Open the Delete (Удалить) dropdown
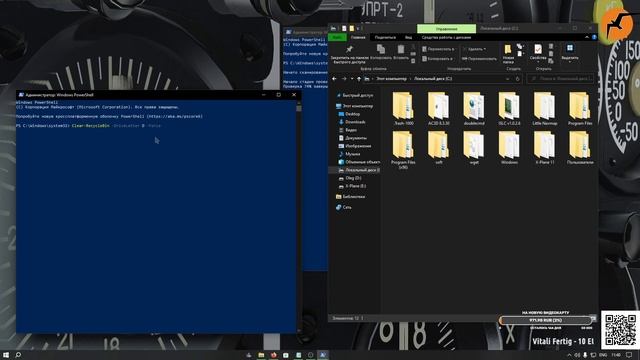The height and width of the screenshot is (360, 640). tap(476, 49)
